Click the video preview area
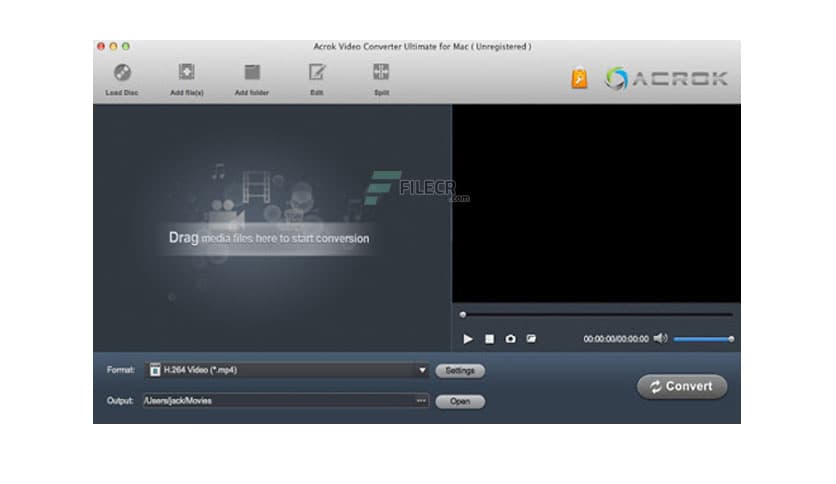The height and width of the screenshot is (484, 836). (x=596, y=204)
